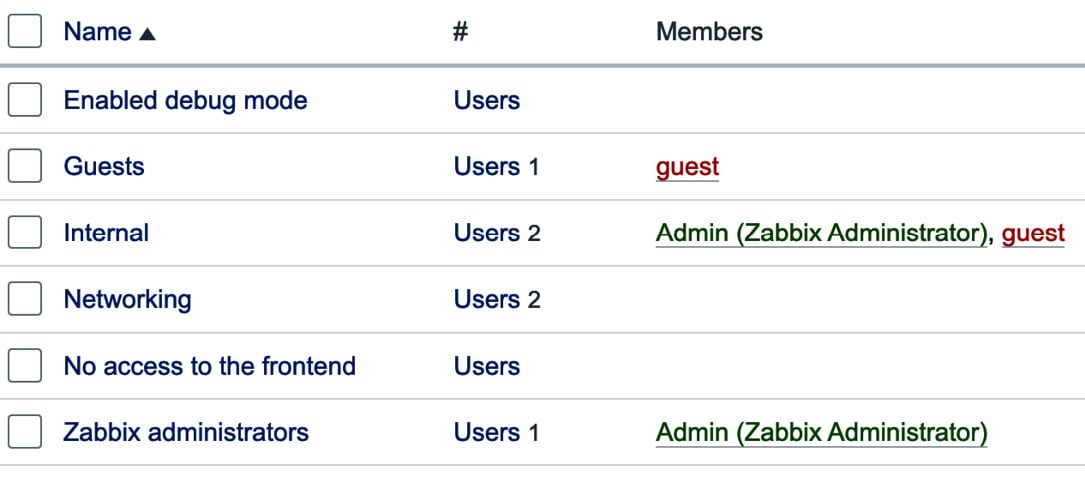
Task: Open the Networking user group
Action: tap(127, 300)
